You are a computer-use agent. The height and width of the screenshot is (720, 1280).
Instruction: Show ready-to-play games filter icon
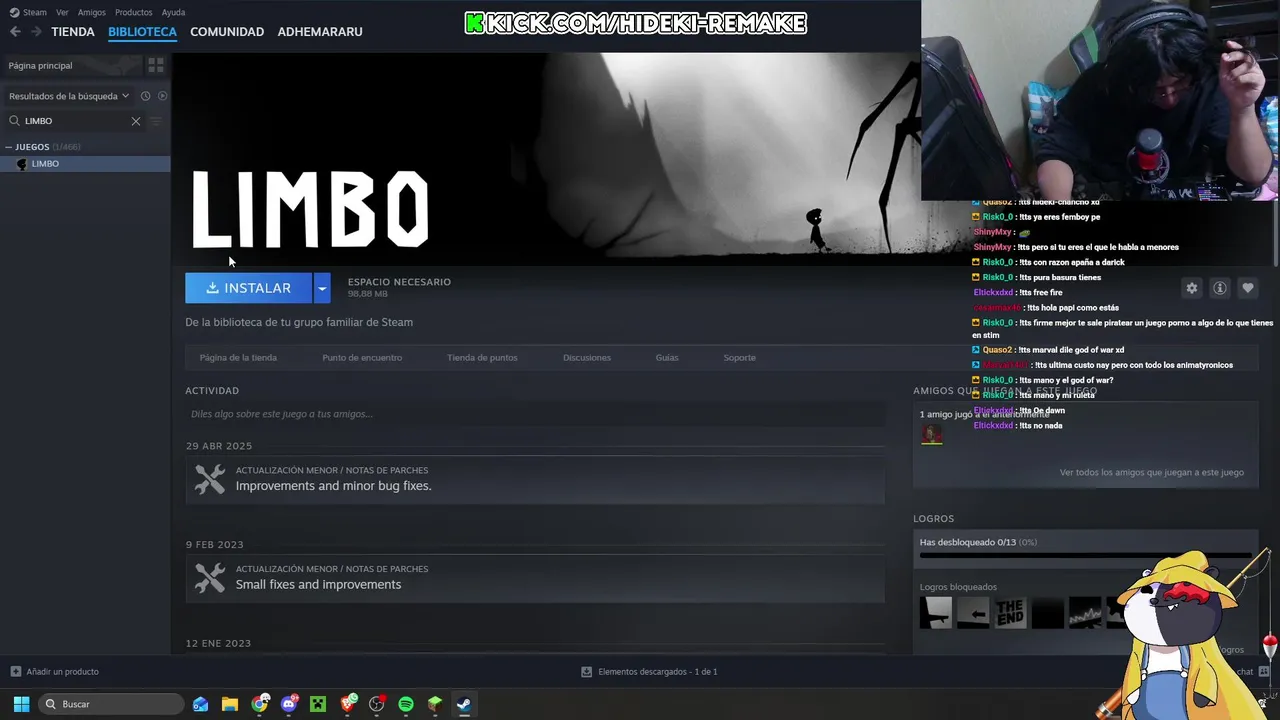click(162, 96)
